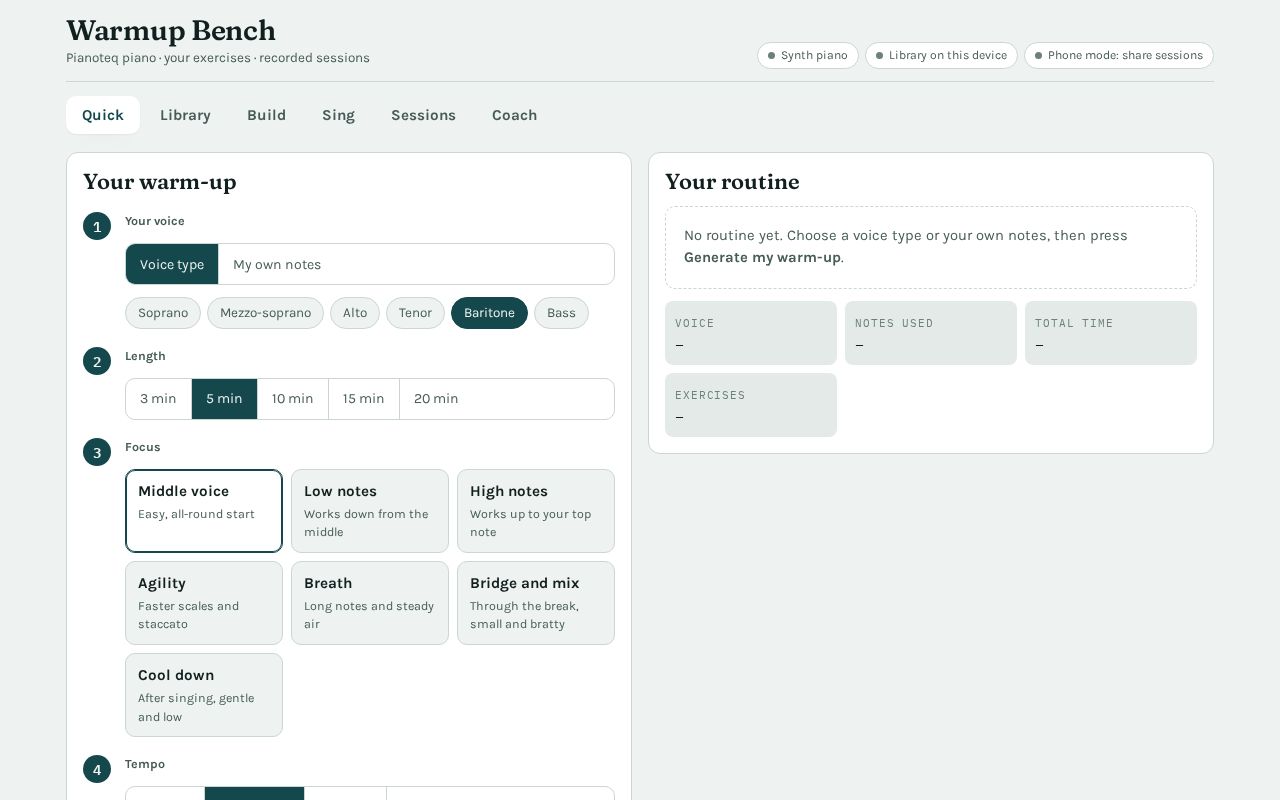Select the Middle voice focus card

pos(204,511)
